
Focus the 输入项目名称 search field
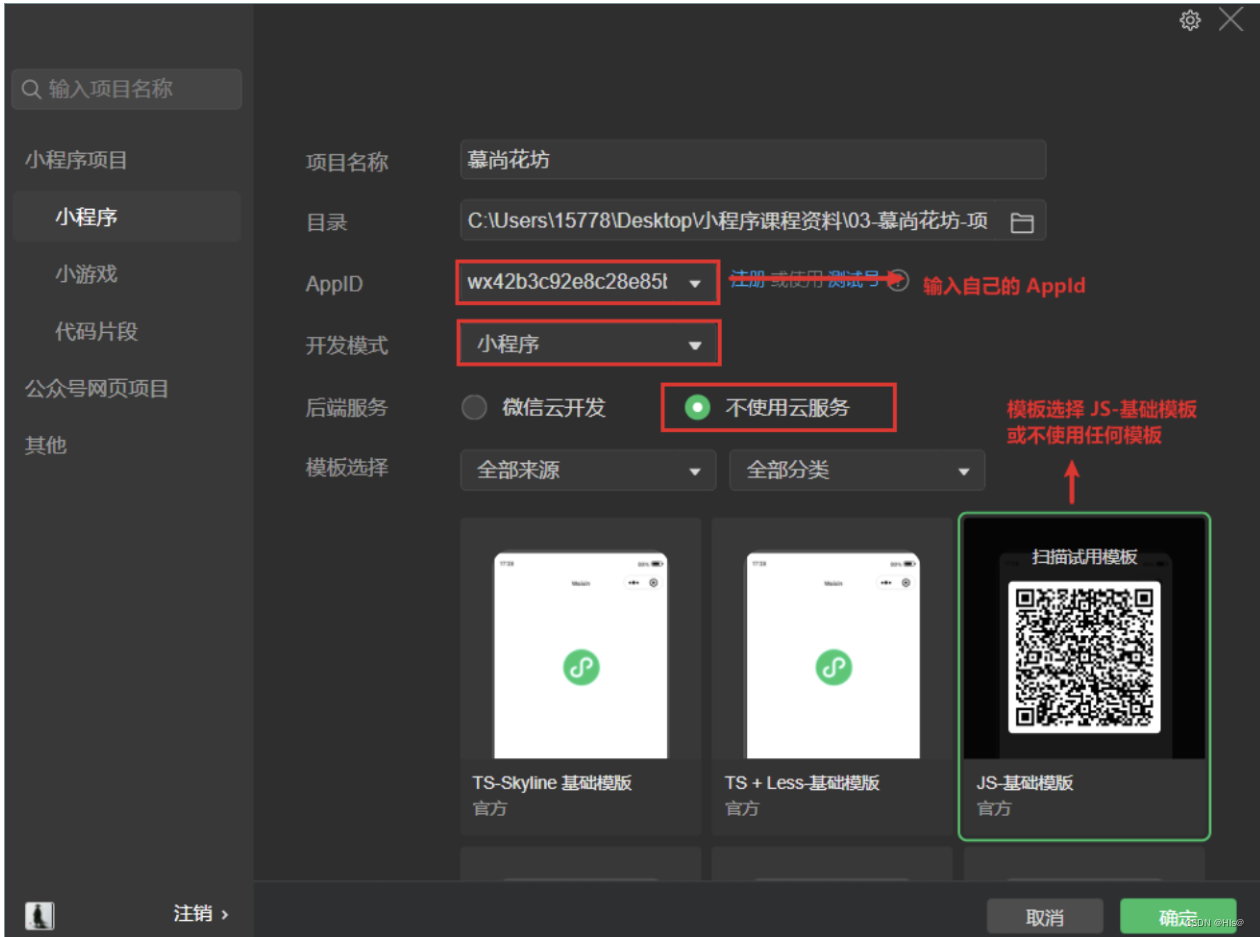point(127,89)
